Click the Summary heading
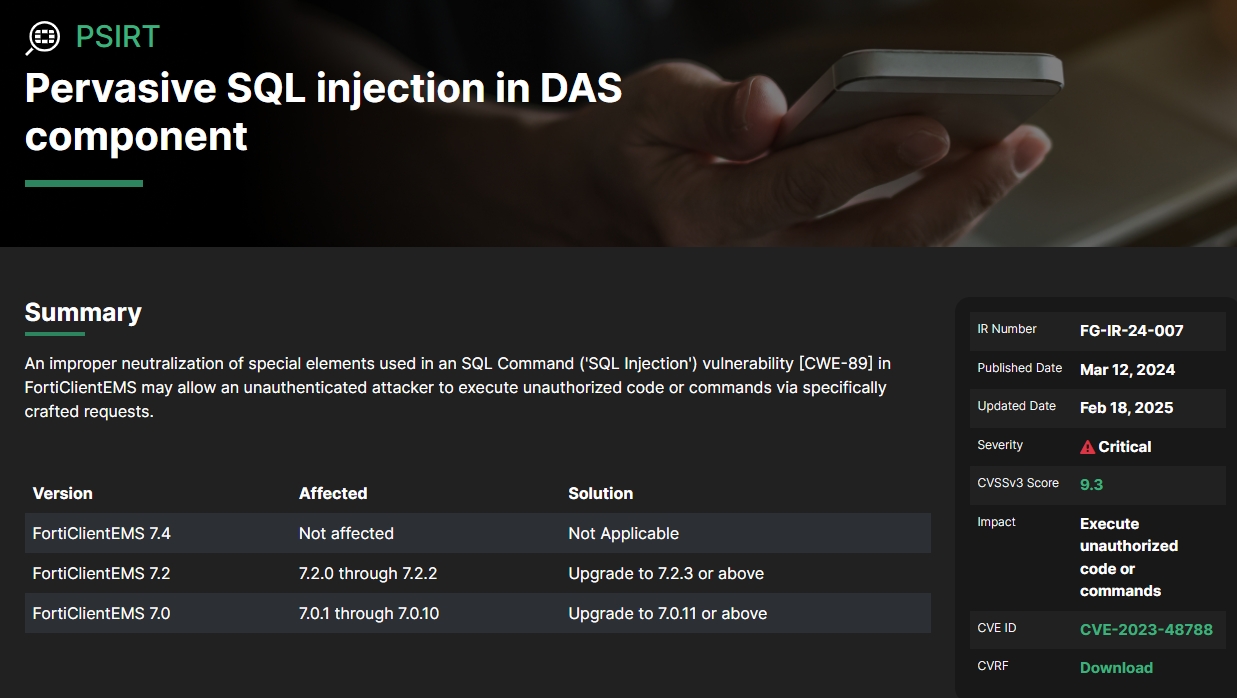This screenshot has width=1237, height=698. [83, 312]
